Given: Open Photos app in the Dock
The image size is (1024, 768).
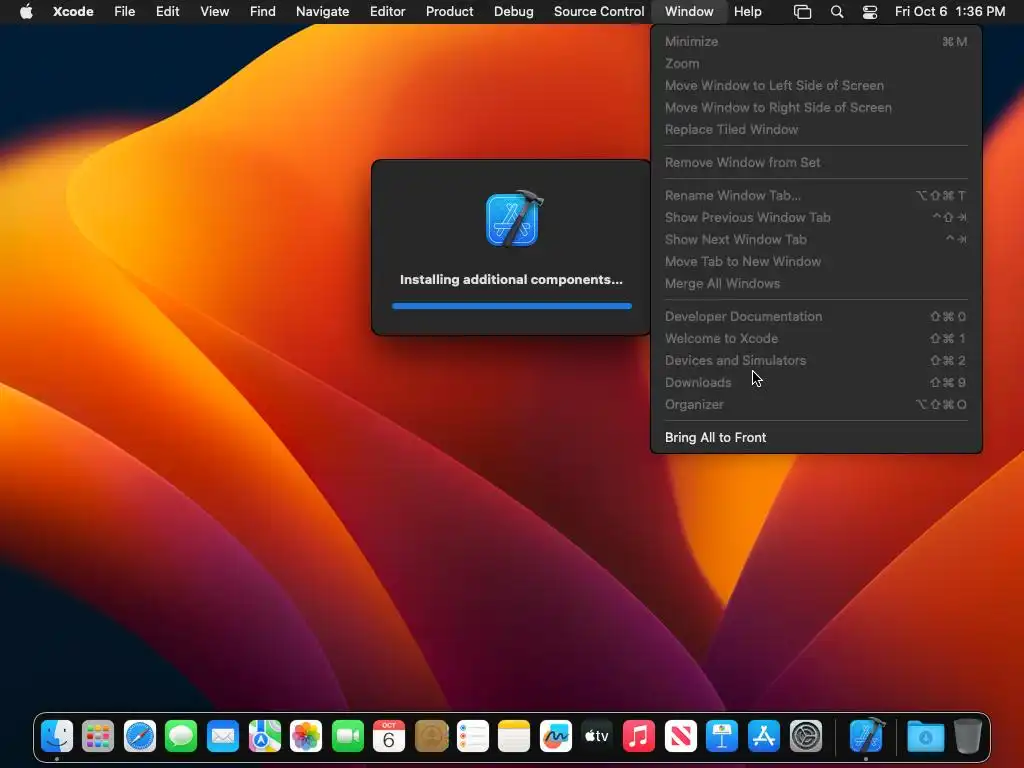Looking at the screenshot, I should click(306, 737).
